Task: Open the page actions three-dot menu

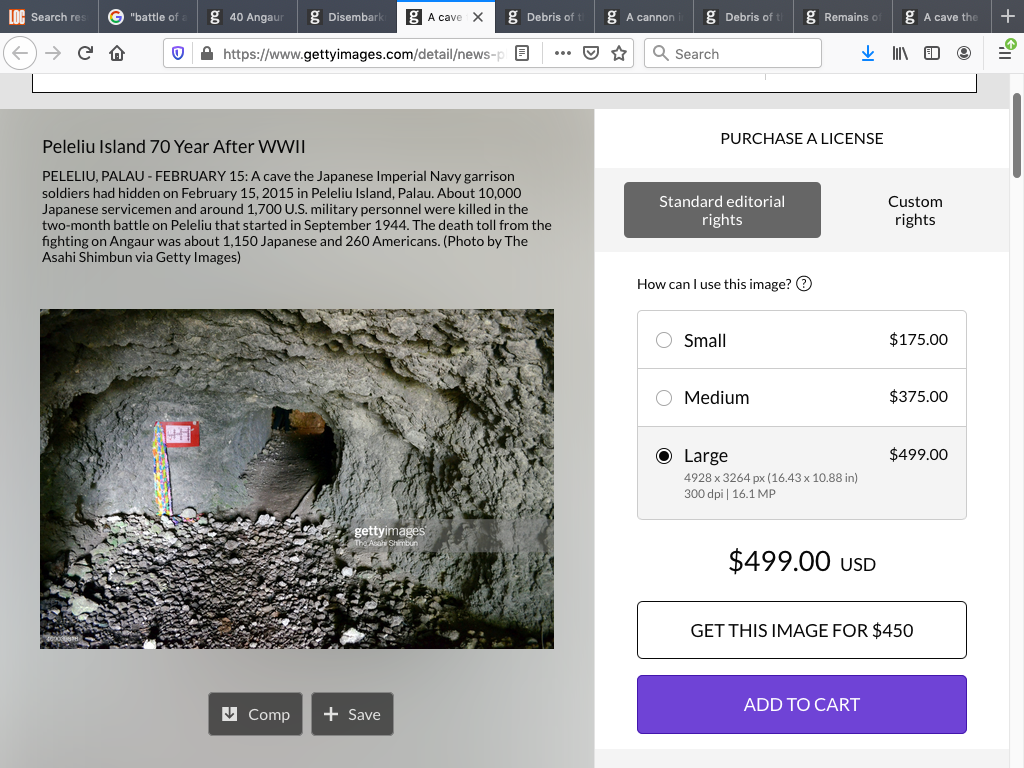Action: coord(562,53)
